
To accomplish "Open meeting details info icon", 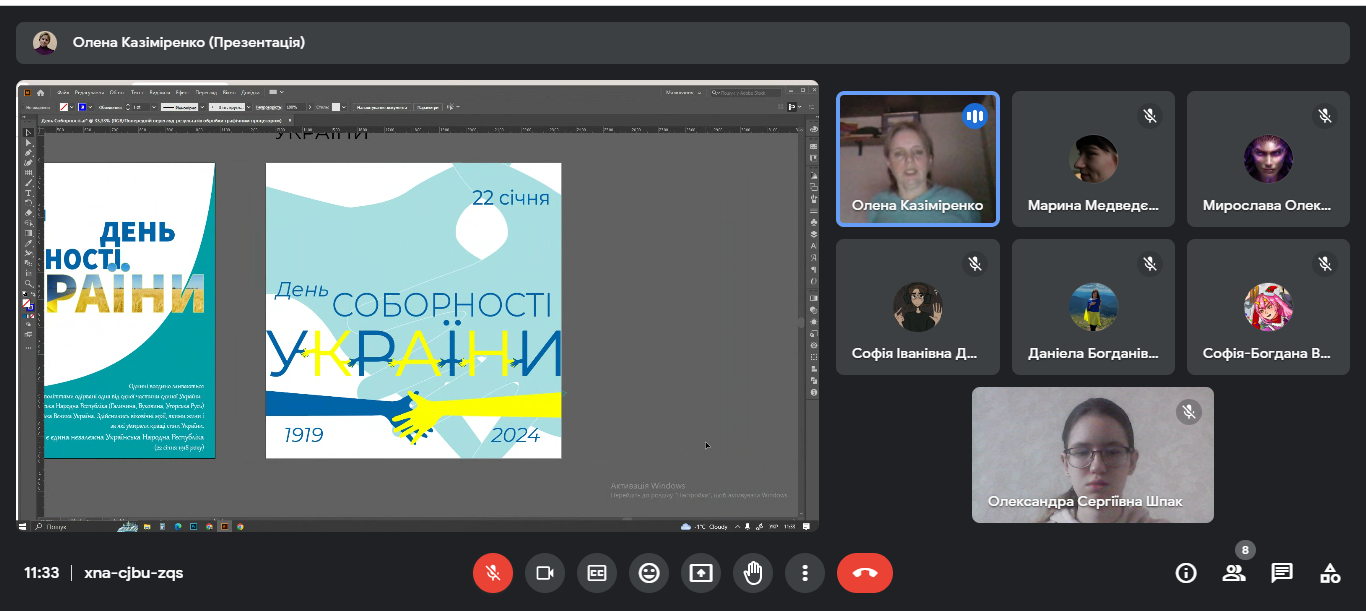I will tap(1186, 573).
